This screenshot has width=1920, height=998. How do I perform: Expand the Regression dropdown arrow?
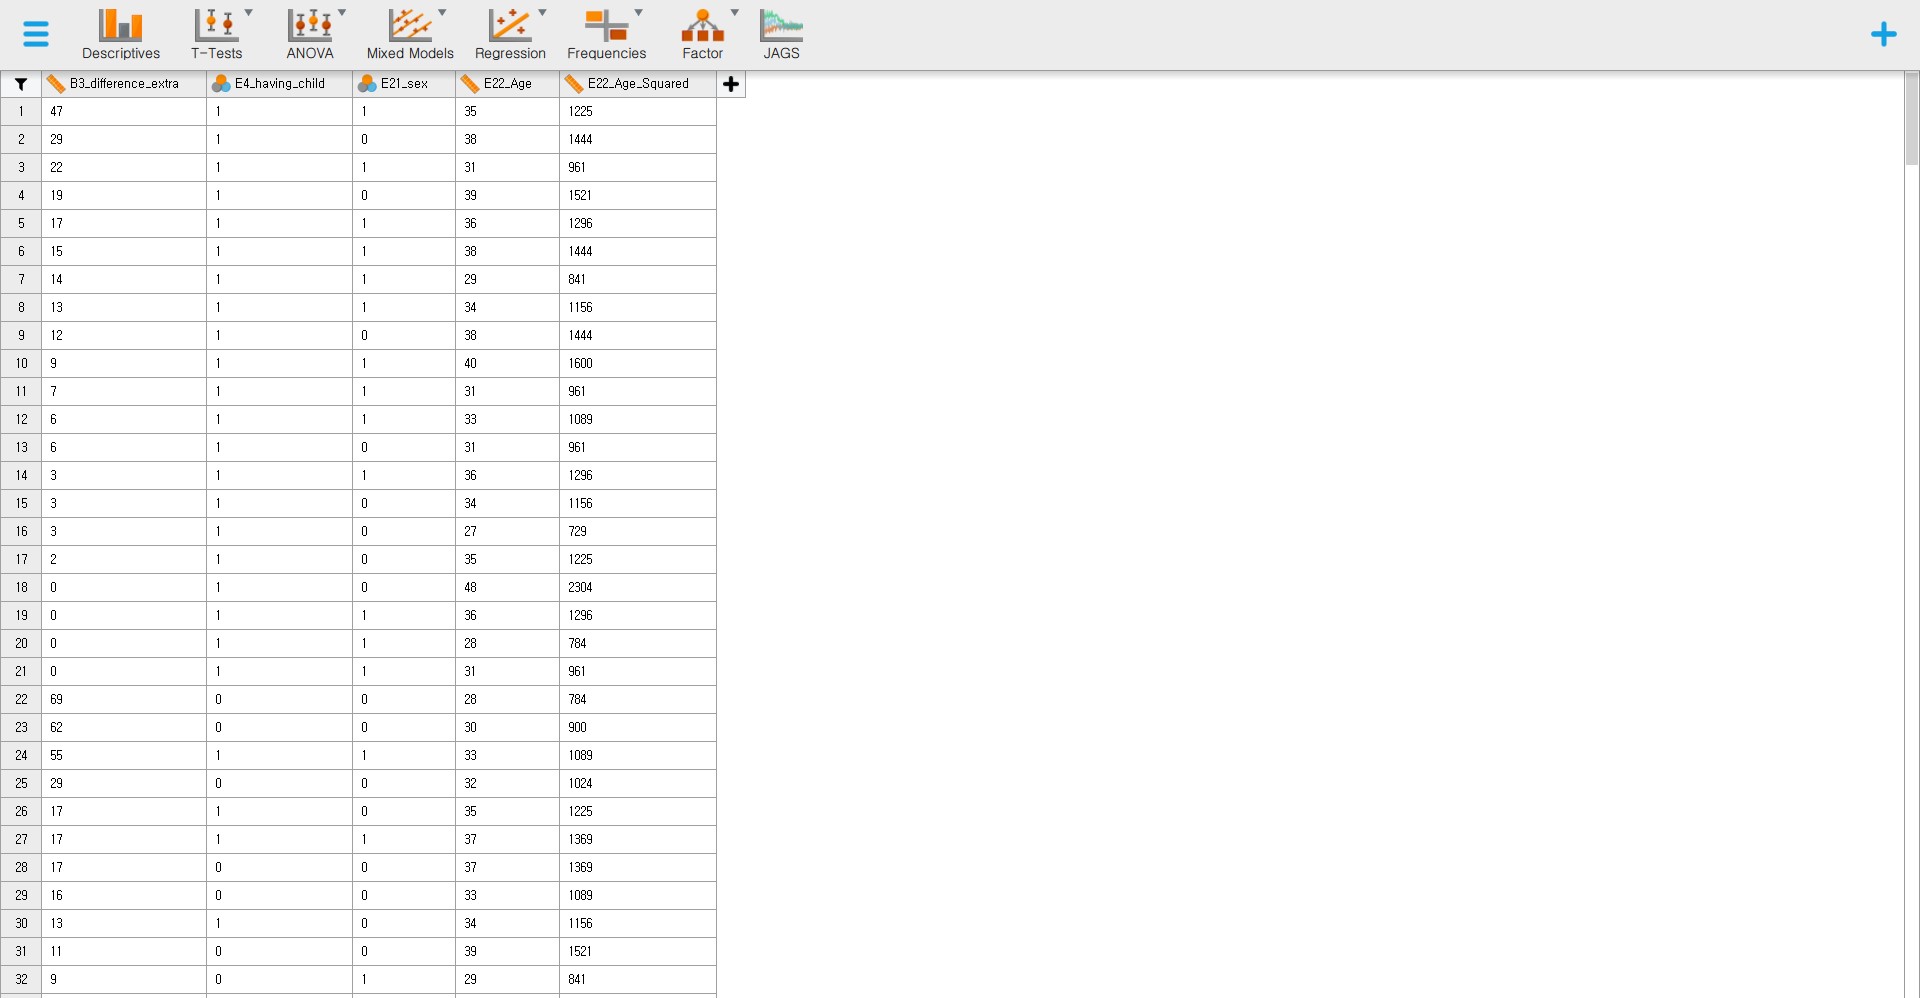[x=543, y=13]
